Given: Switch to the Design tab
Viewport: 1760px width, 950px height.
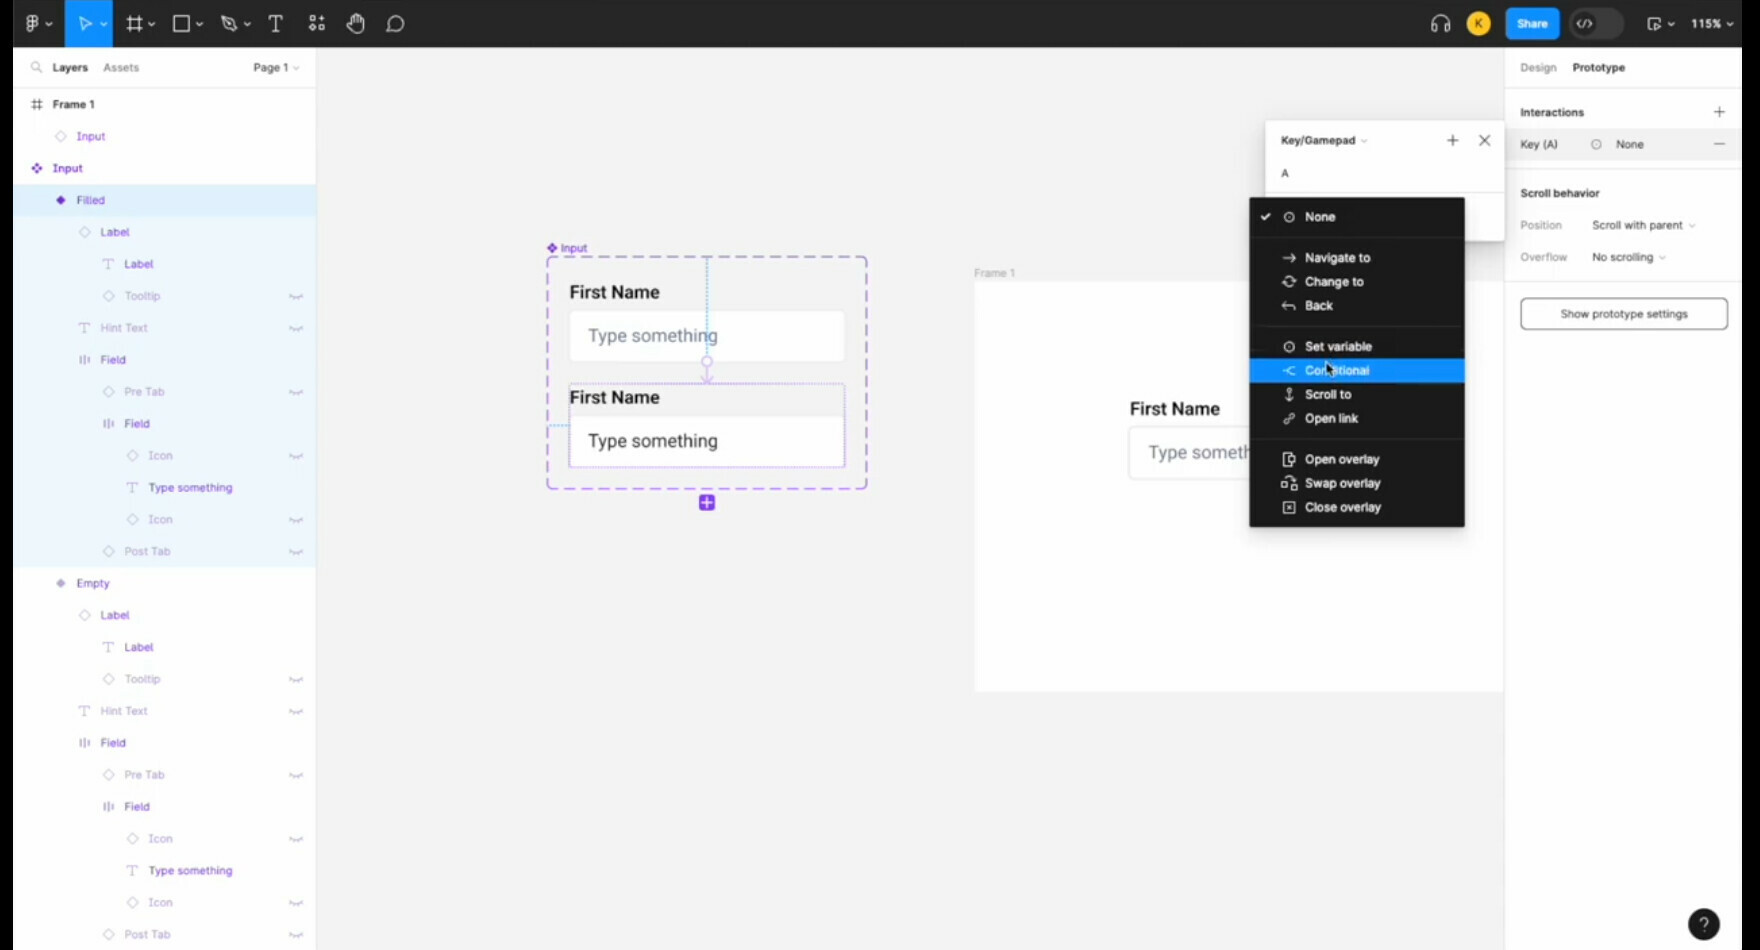Looking at the screenshot, I should click(1538, 67).
